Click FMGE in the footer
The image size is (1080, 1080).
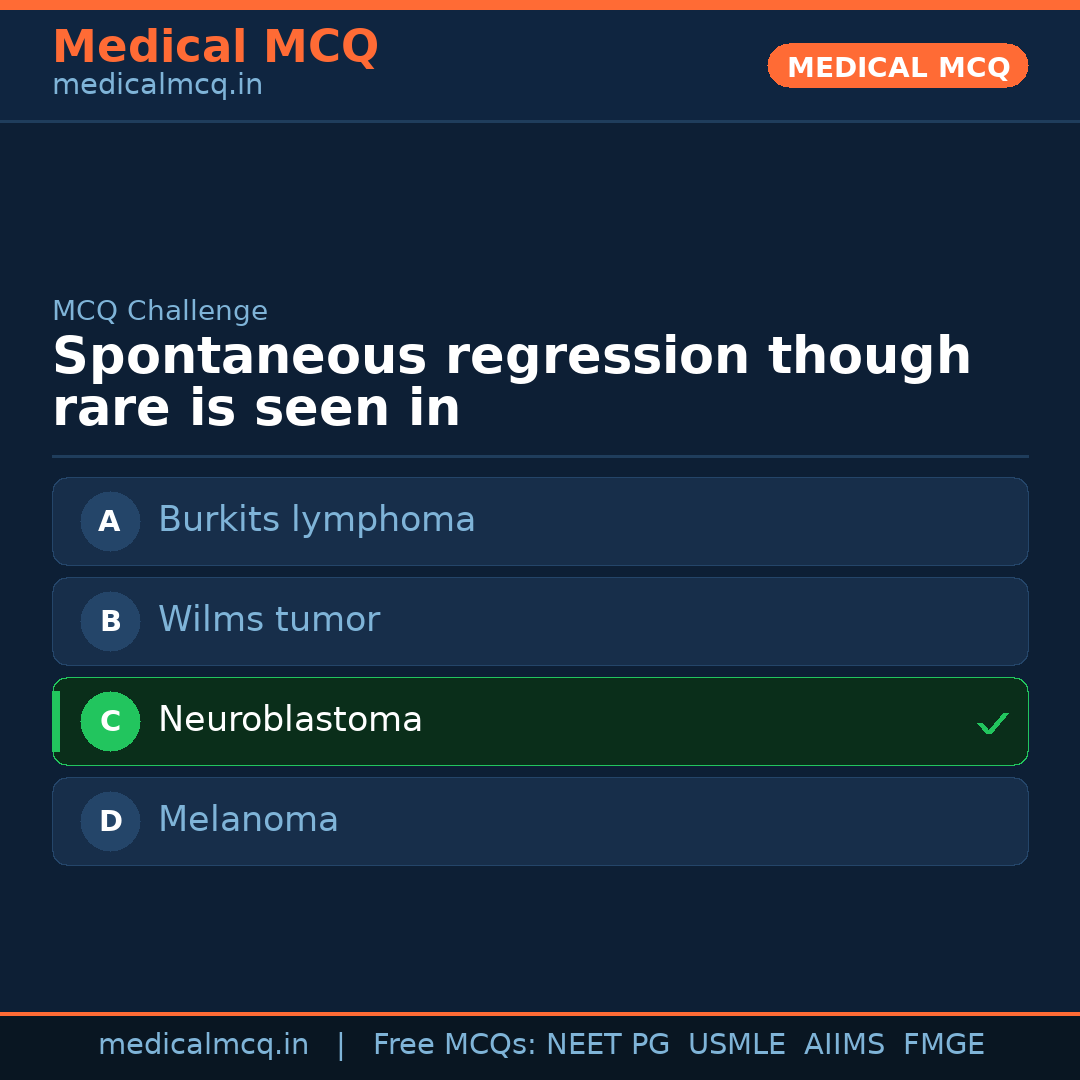[x=943, y=1045]
